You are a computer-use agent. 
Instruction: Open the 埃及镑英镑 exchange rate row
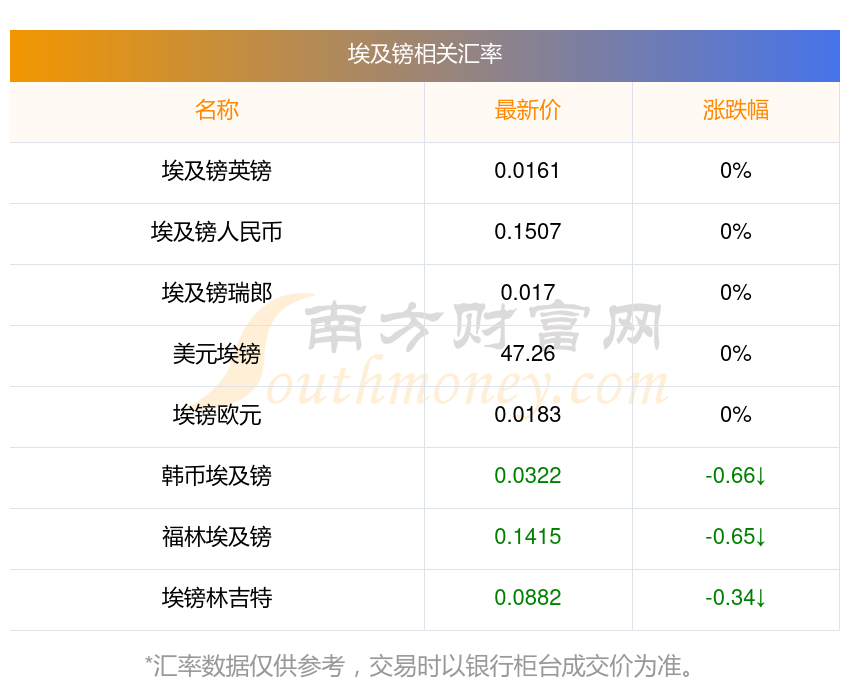tap(217, 171)
